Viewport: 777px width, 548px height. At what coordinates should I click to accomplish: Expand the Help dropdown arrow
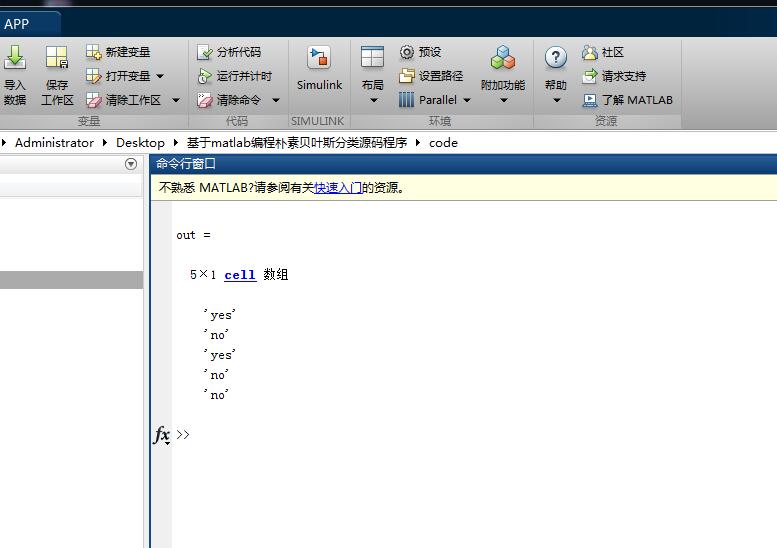click(556, 101)
